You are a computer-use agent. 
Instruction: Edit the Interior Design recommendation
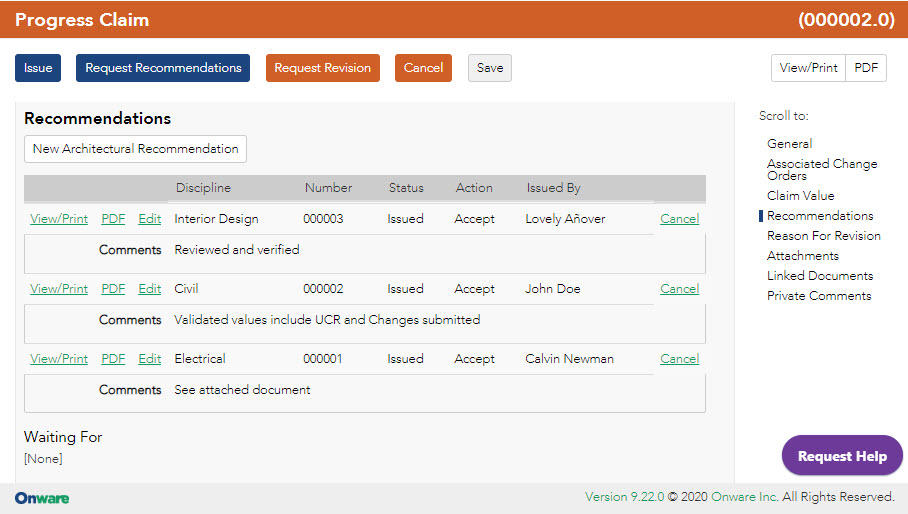149,219
